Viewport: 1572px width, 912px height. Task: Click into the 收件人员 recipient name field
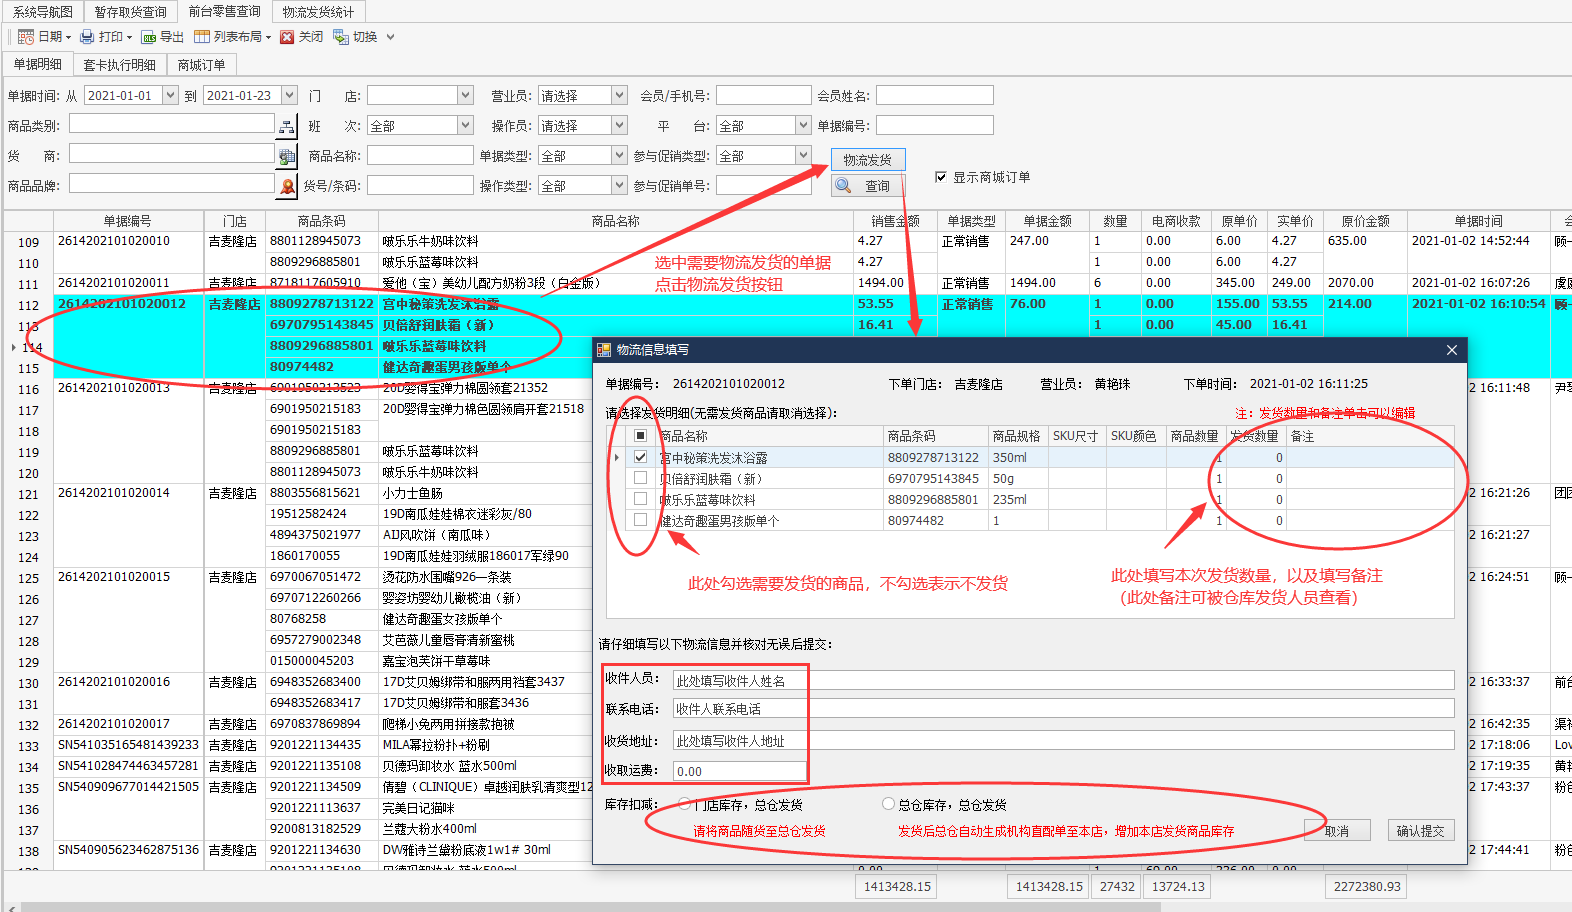coord(1063,680)
